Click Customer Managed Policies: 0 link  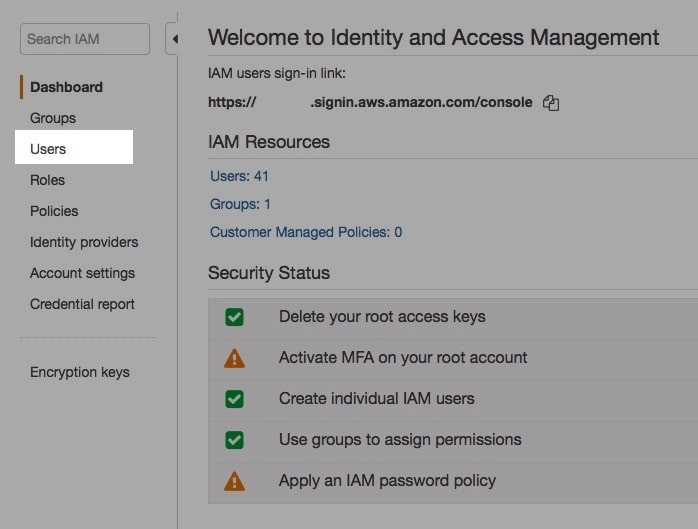(306, 232)
